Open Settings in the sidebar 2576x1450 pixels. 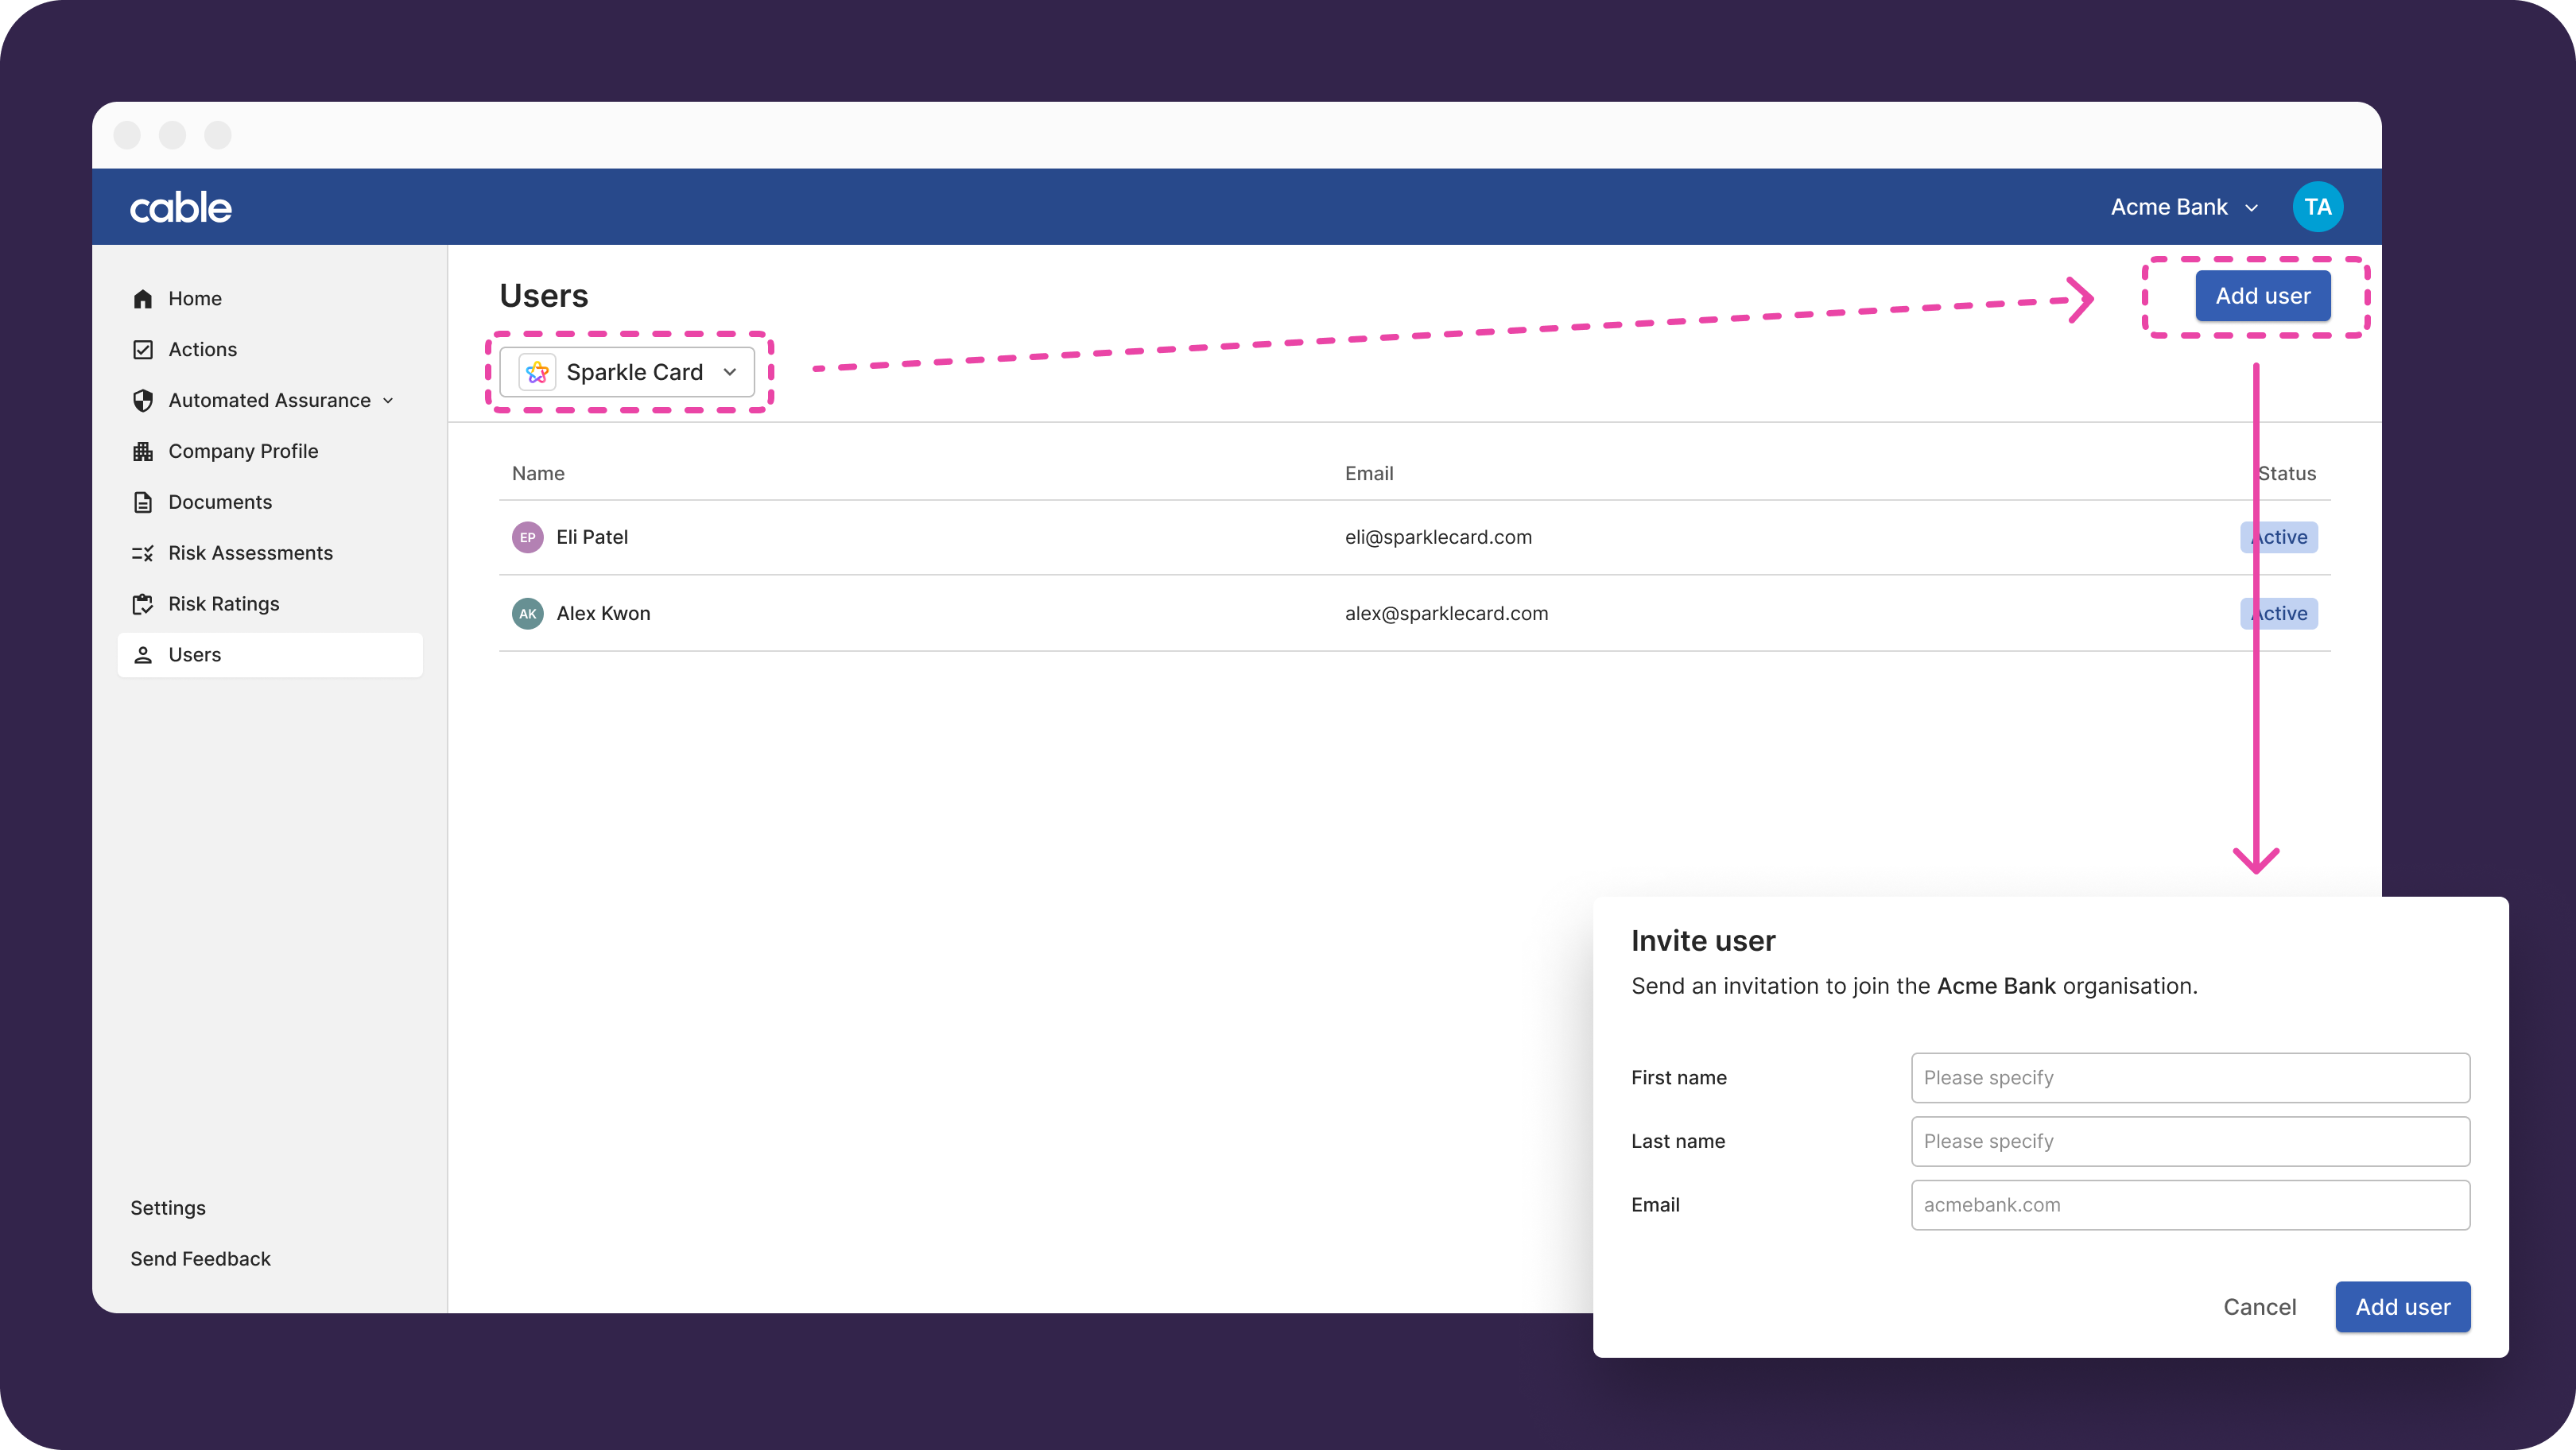pyautogui.click(x=168, y=1208)
